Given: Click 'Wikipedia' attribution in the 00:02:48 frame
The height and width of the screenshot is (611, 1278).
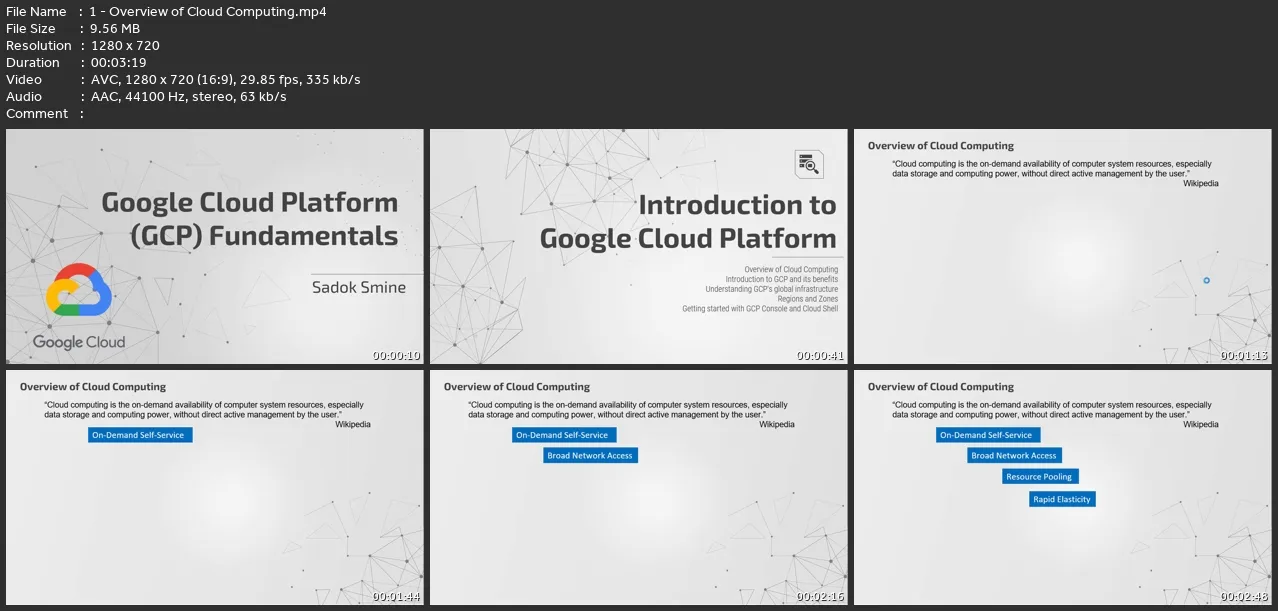Looking at the screenshot, I should tap(1201, 424).
